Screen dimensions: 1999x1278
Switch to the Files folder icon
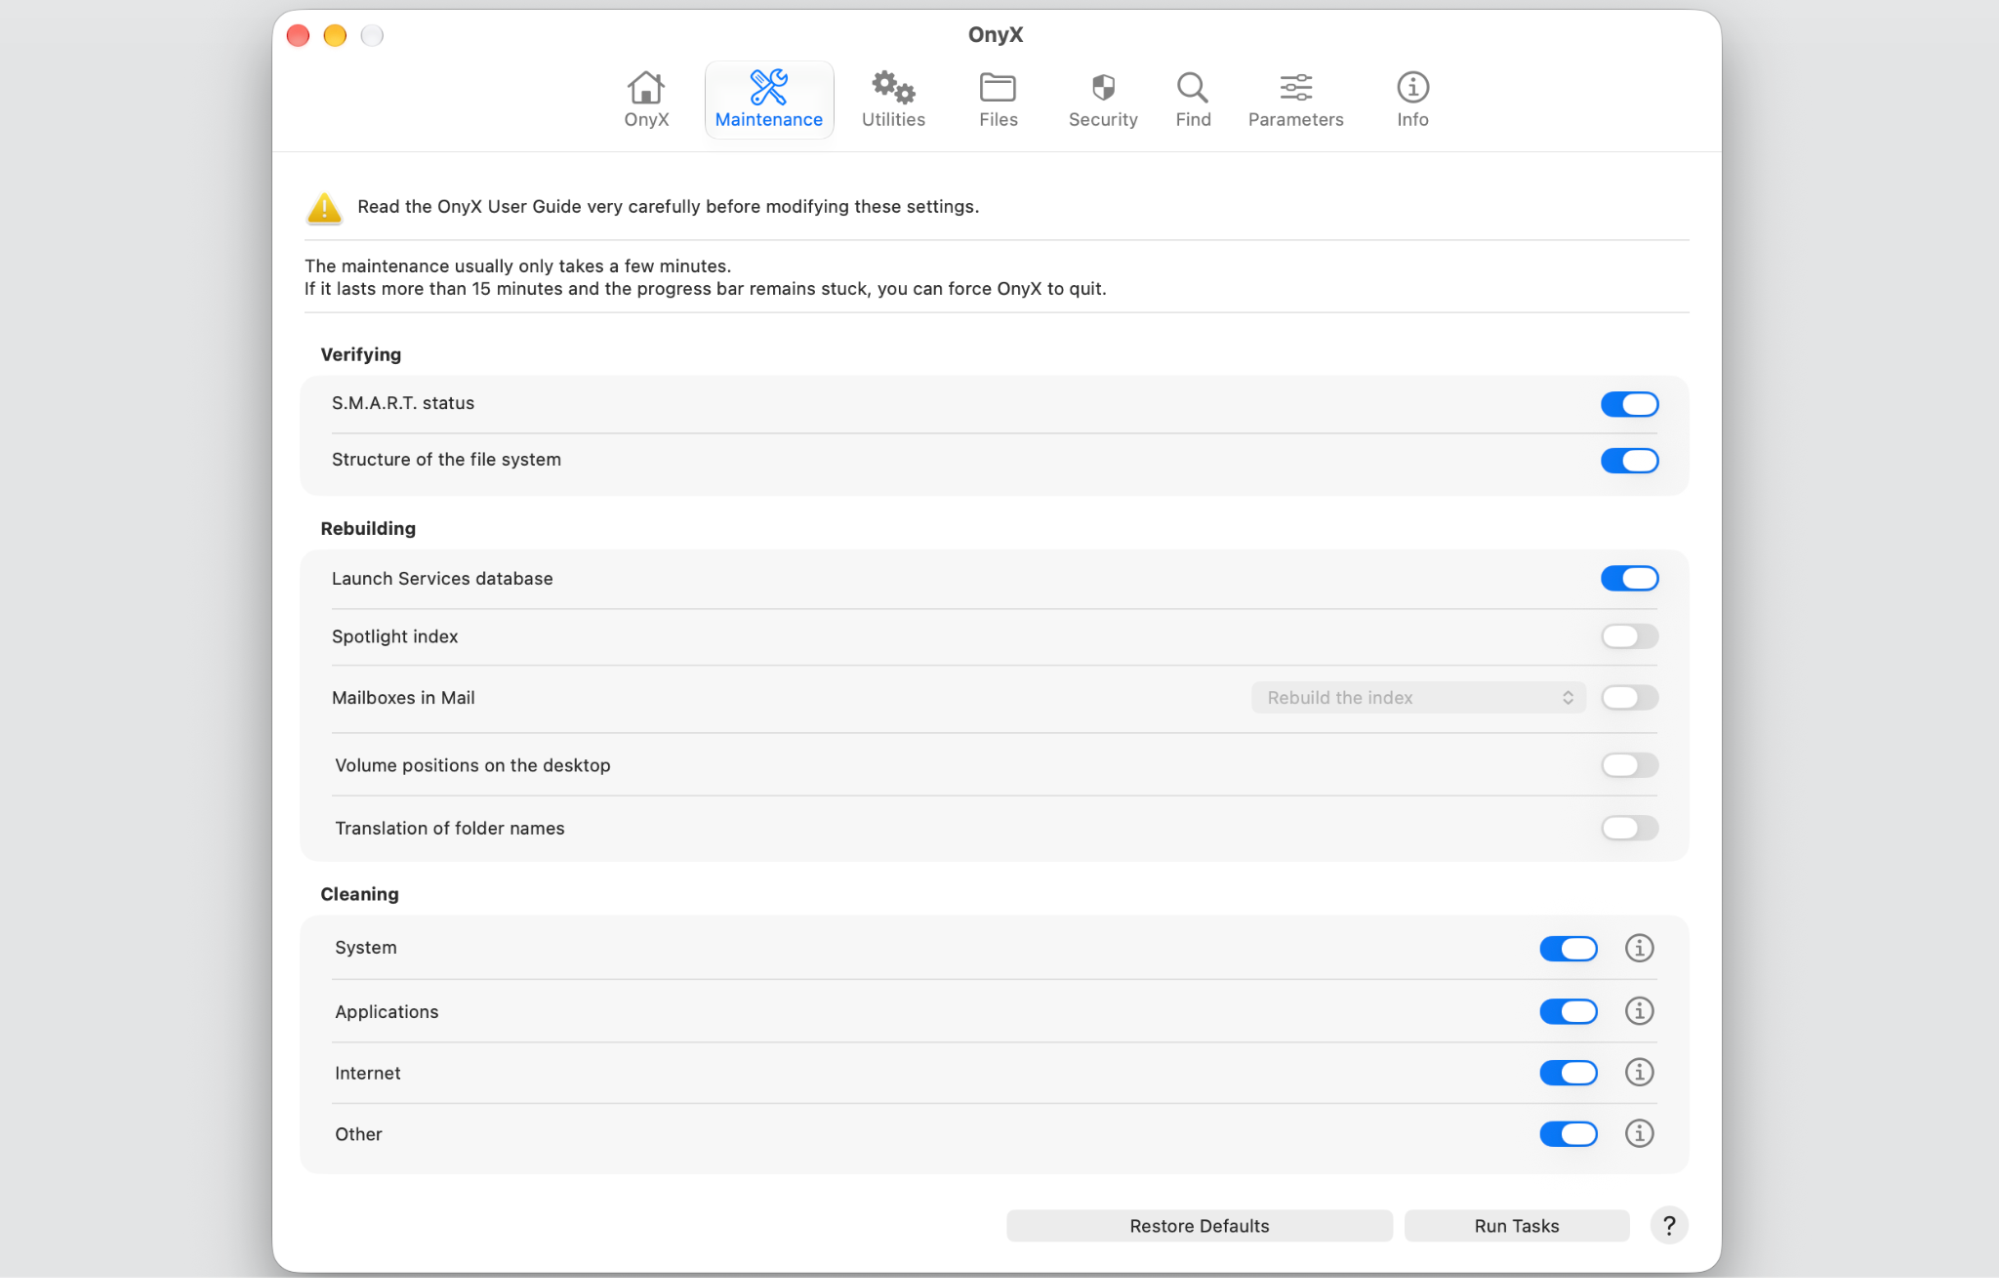coord(997,87)
